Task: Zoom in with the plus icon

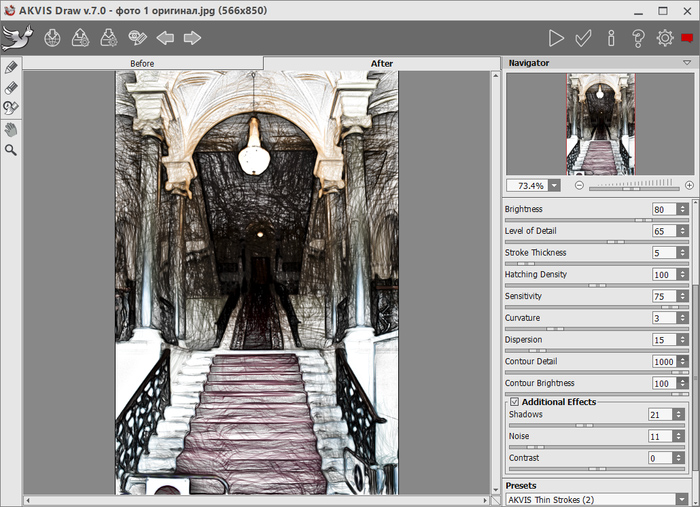Action: point(689,185)
